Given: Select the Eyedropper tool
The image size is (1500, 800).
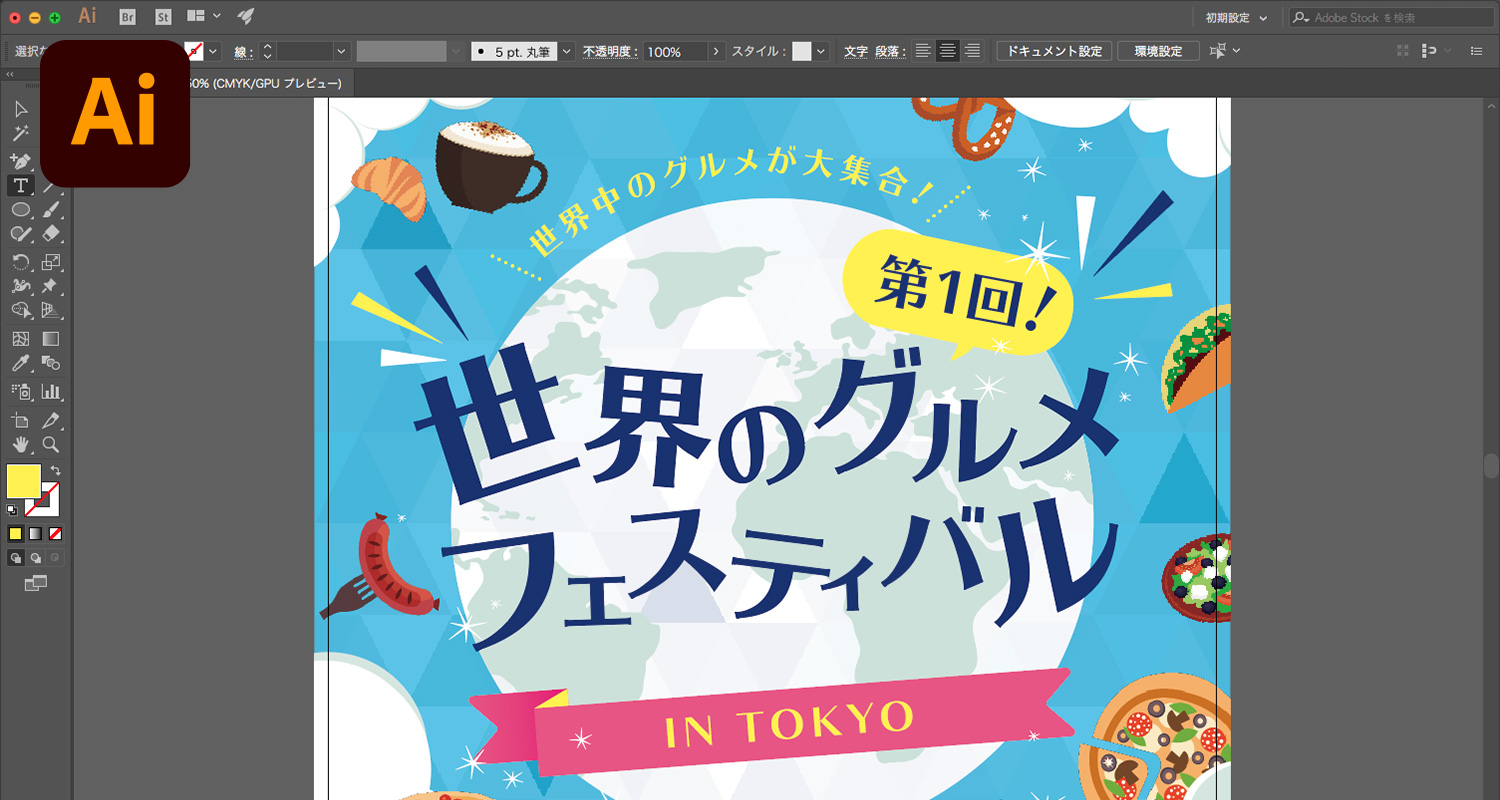Looking at the screenshot, I should (20, 364).
